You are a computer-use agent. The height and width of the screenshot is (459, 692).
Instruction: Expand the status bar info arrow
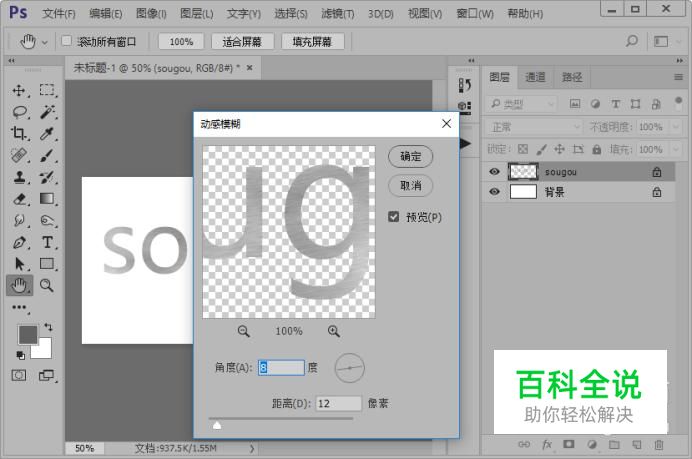[252, 448]
